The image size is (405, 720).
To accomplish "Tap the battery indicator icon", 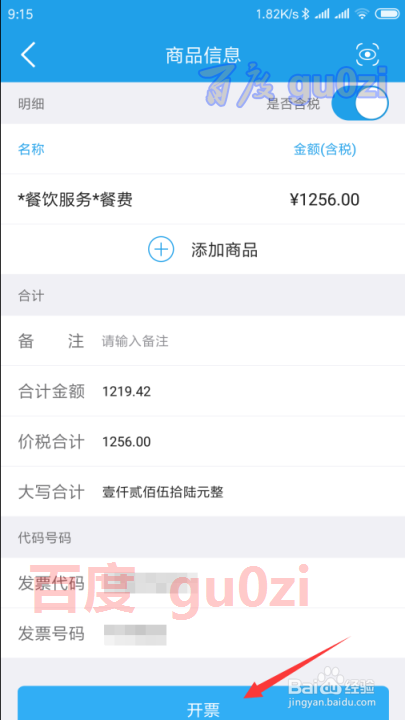I will (387, 14).
